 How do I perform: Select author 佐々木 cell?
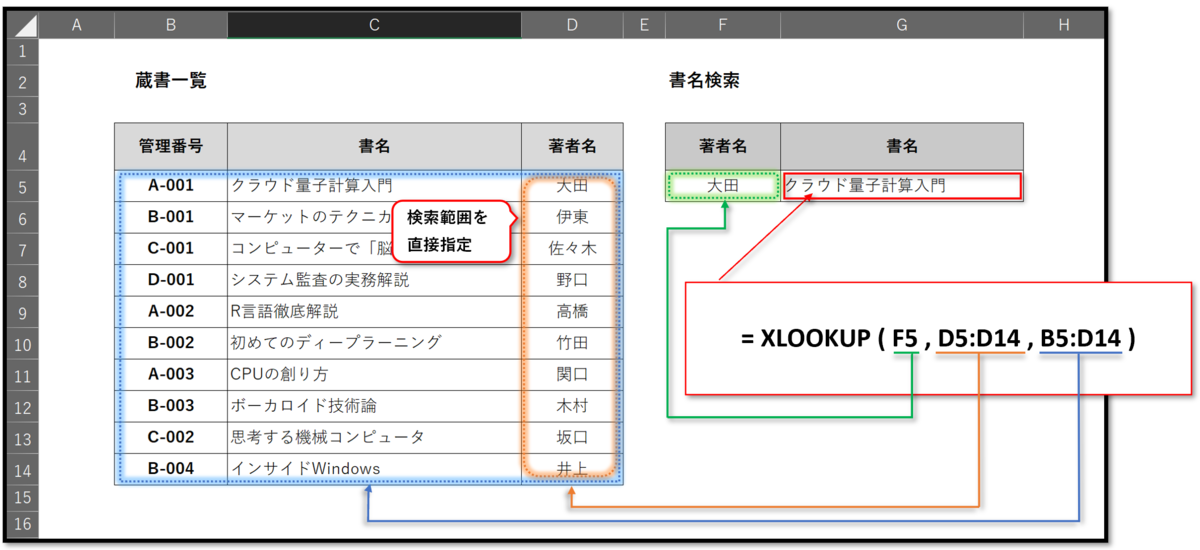coord(572,249)
